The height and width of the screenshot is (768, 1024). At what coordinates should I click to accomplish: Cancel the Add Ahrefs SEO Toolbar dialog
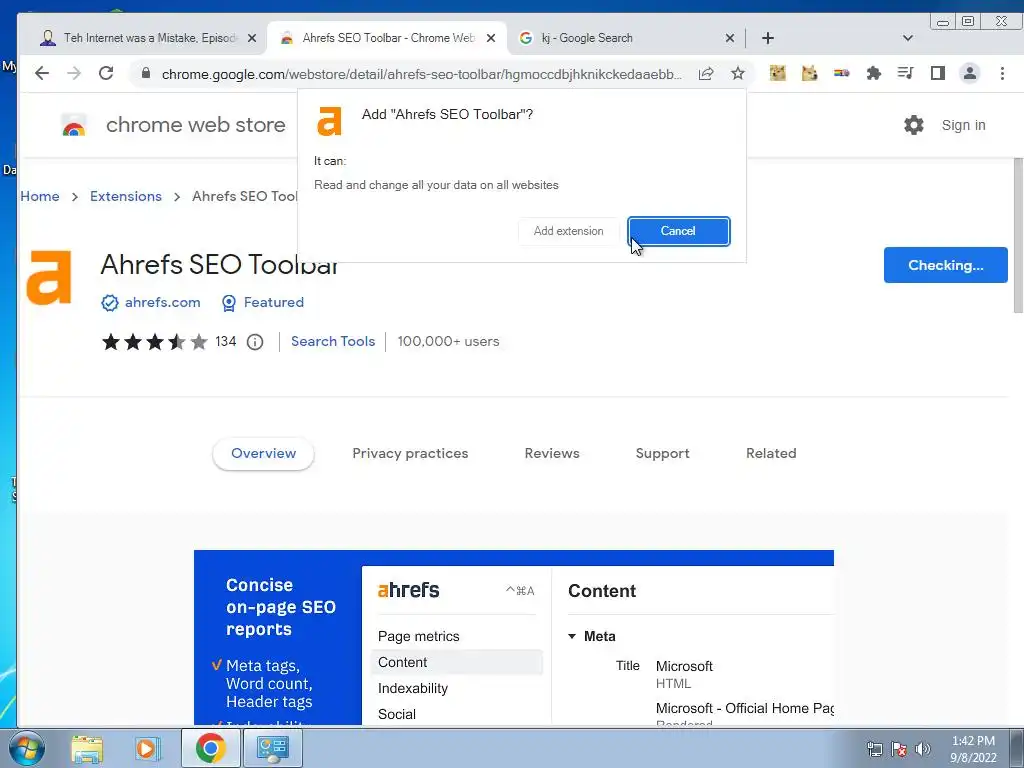point(679,231)
